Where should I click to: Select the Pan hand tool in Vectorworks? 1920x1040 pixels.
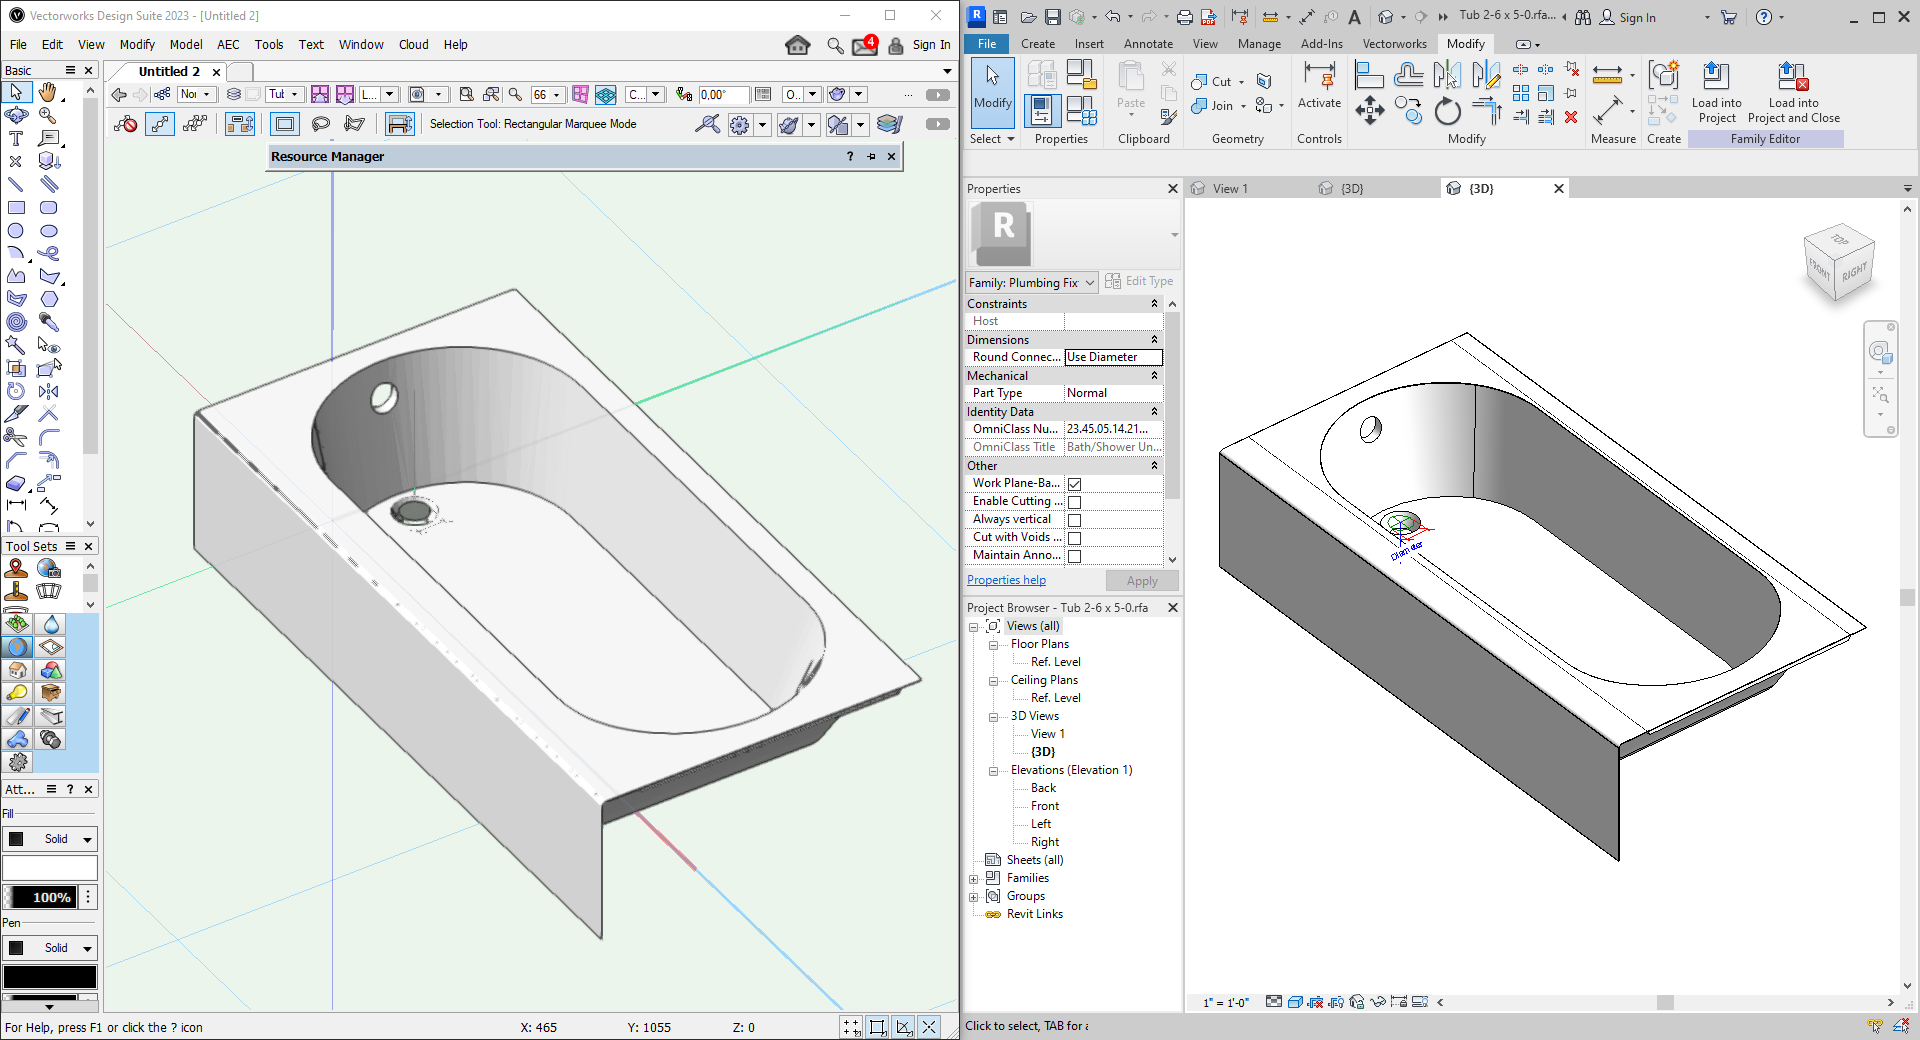[48, 92]
